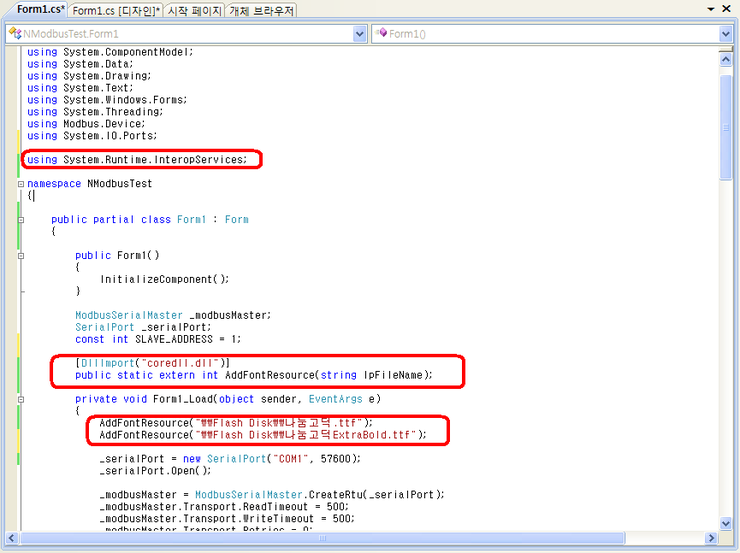740x553 pixels.
Task: Click the horizontal scrollbar left arrow
Action: 11,538
